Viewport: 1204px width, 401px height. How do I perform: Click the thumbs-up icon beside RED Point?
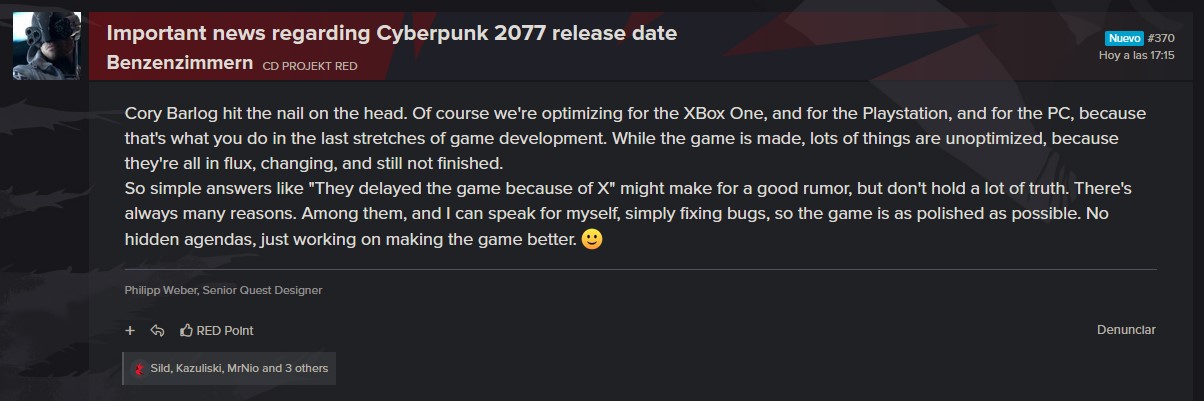(186, 330)
